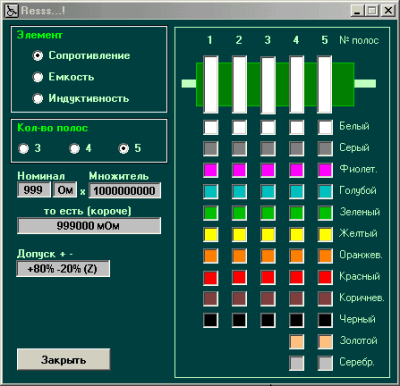Pick gold (Золотой) for band 4
The width and height of the screenshot is (400, 386).
[x=297, y=342]
